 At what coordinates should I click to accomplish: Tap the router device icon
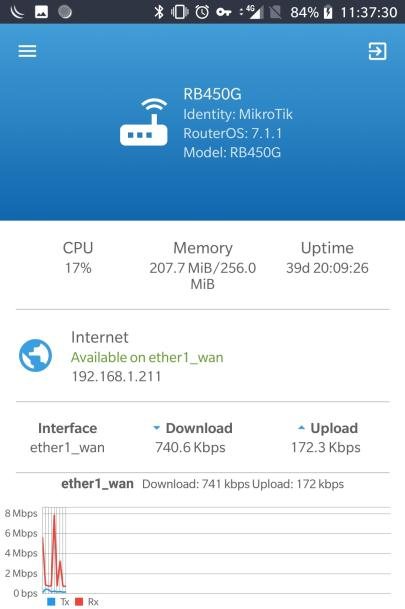click(144, 122)
